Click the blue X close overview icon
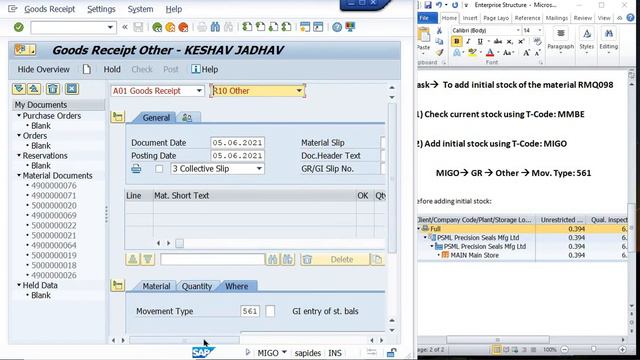The width and height of the screenshot is (640, 360). [72, 89]
